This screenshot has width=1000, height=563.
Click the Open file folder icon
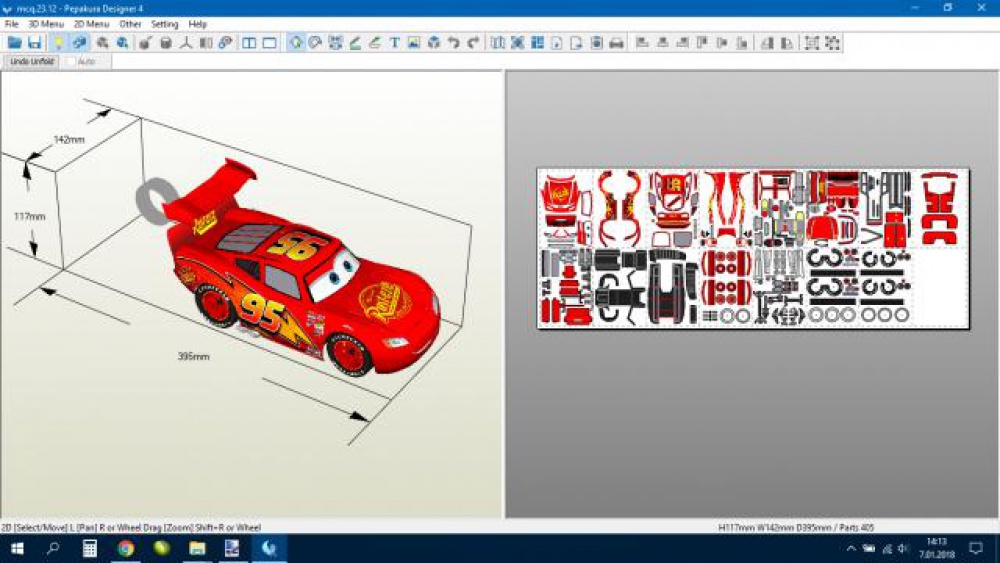coord(15,43)
